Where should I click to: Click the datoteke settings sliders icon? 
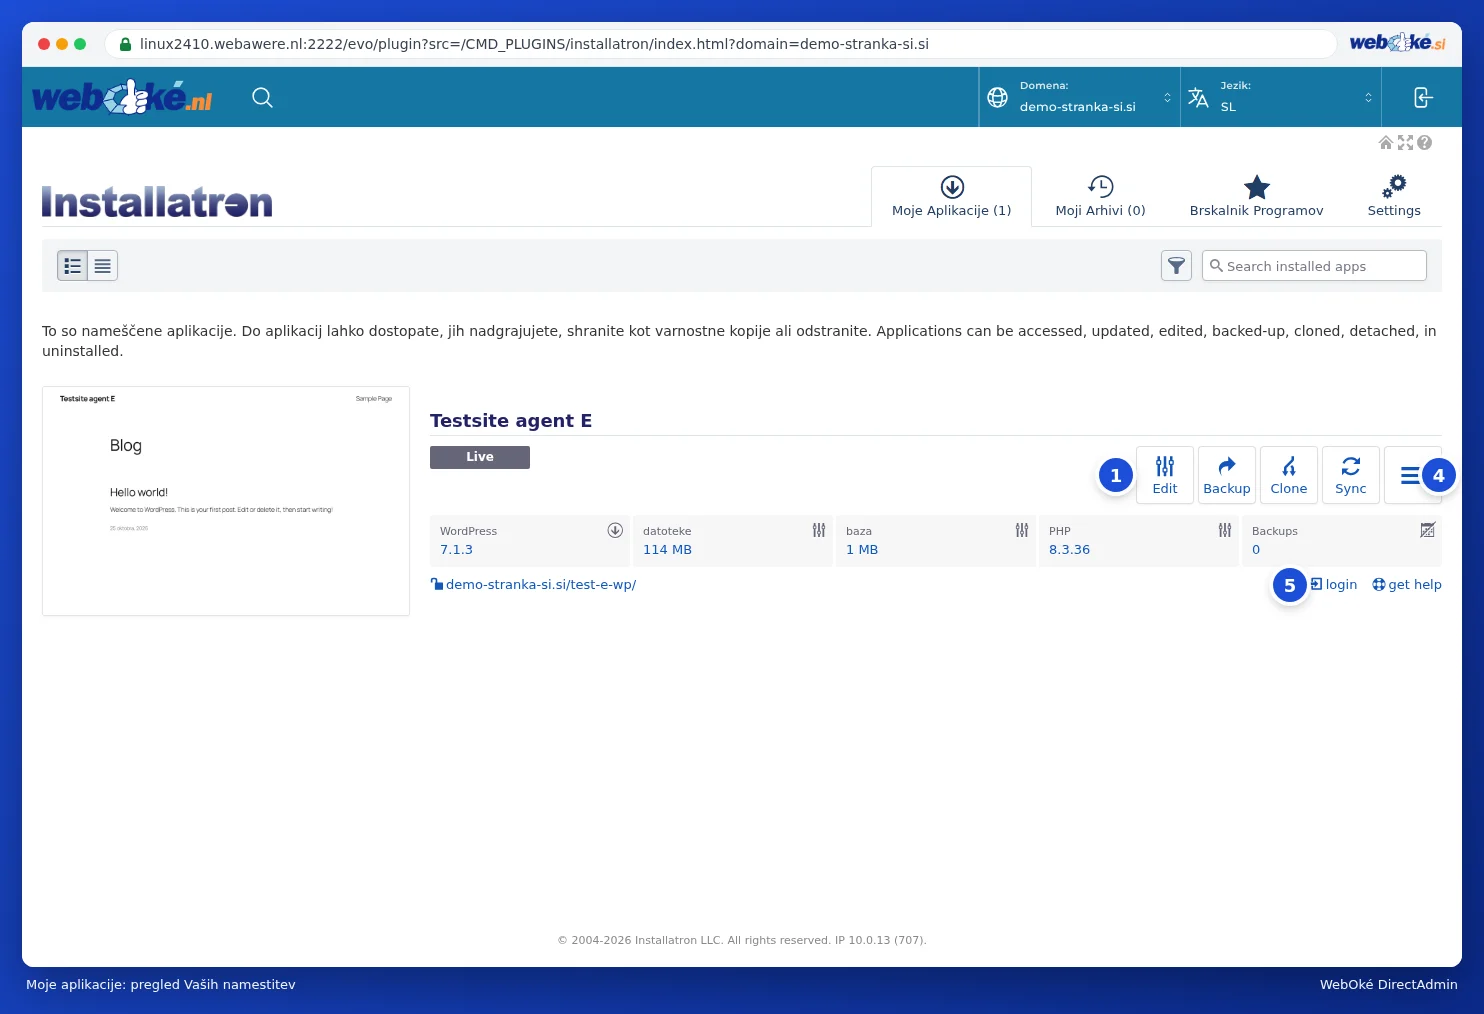[x=819, y=530]
